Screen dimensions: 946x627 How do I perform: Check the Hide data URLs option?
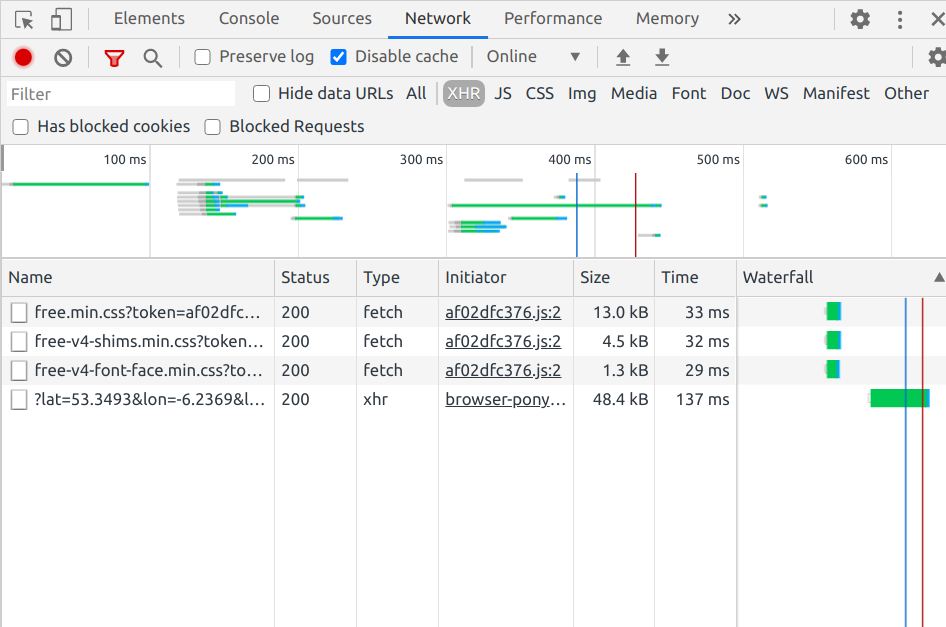262,94
